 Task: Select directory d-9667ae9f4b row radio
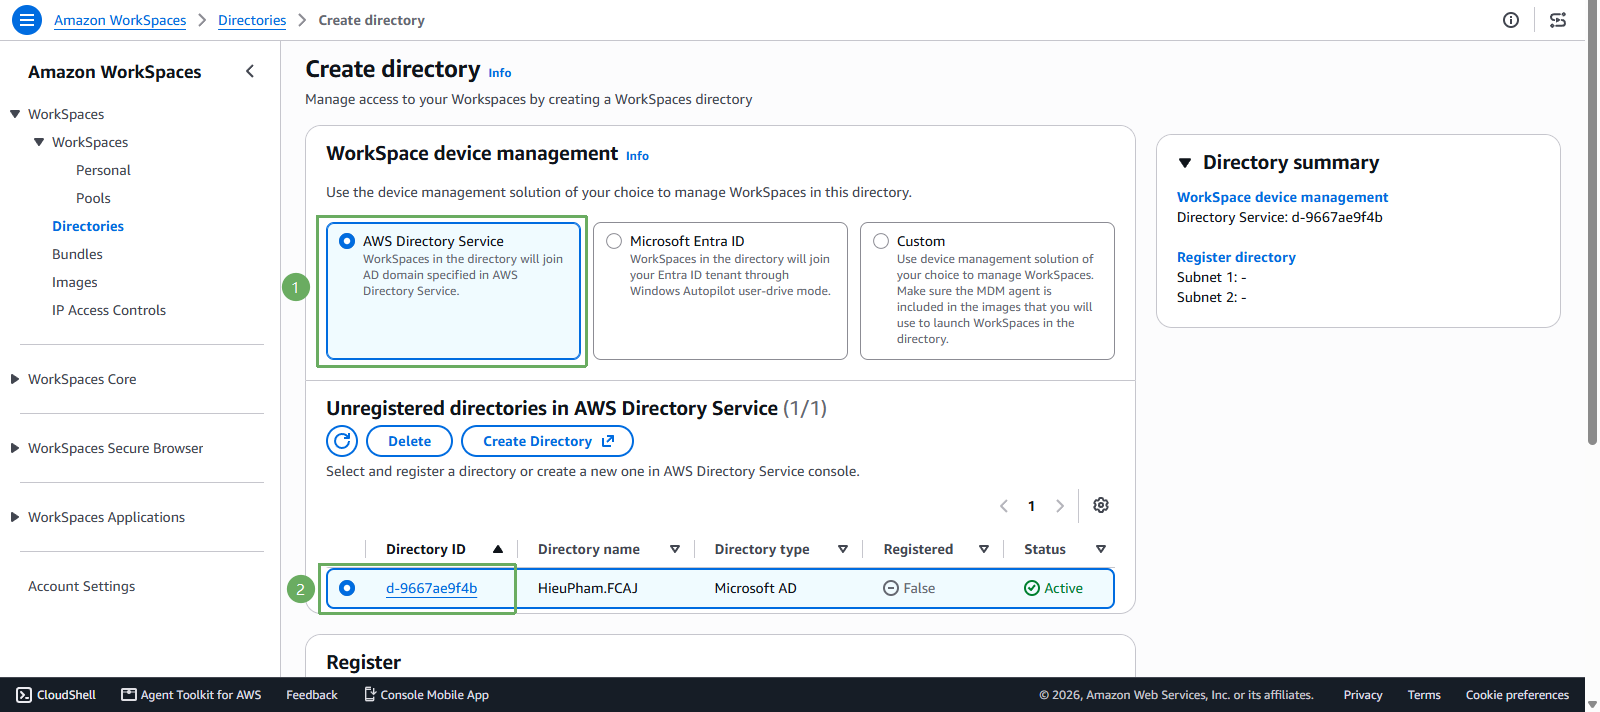point(347,588)
